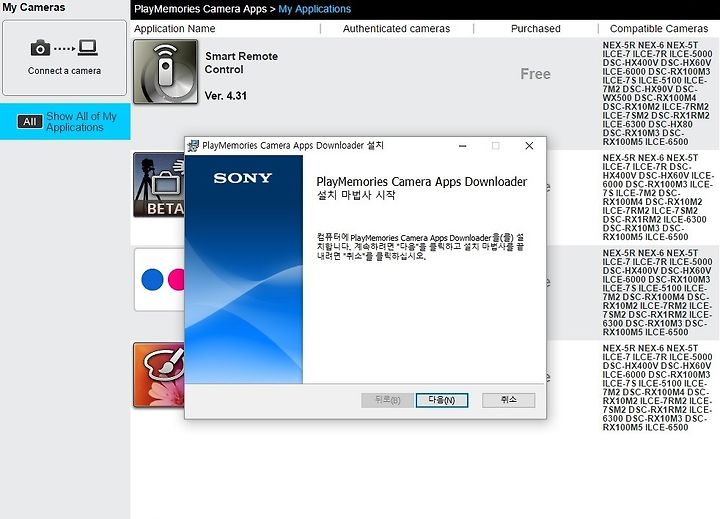
Task: Open the Smart Remote Control app icon
Action: point(166,71)
